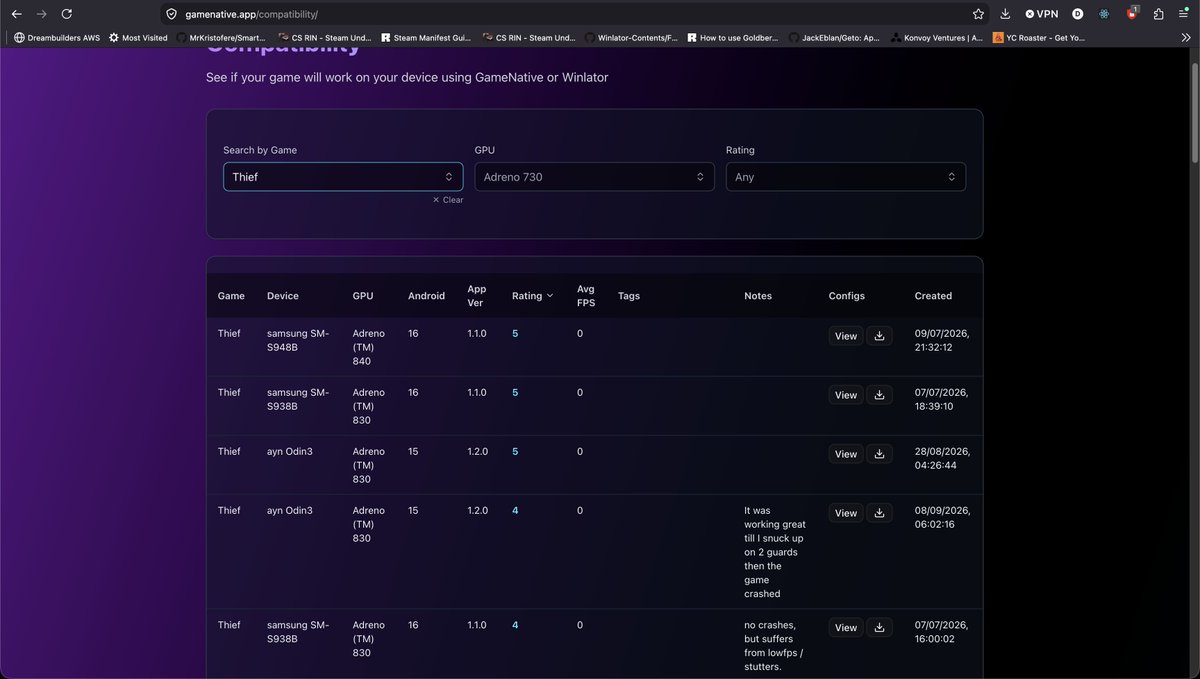View config for 28/08/2026 Odin3 row

(x=846, y=454)
